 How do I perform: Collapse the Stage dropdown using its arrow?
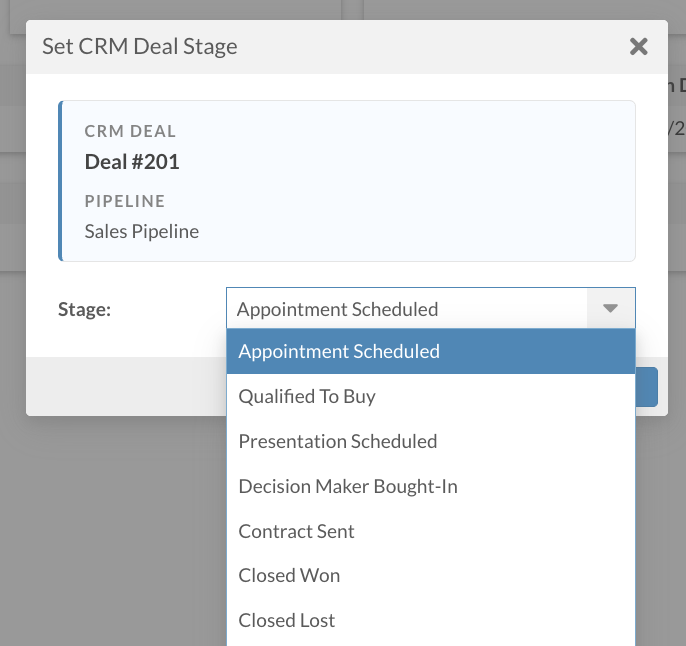[x=611, y=309]
